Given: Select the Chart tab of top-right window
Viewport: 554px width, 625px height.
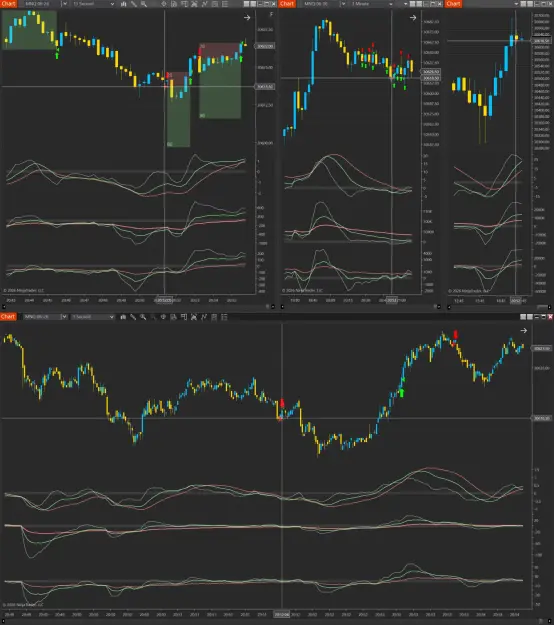Looking at the screenshot, I should [x=454, y=4].
